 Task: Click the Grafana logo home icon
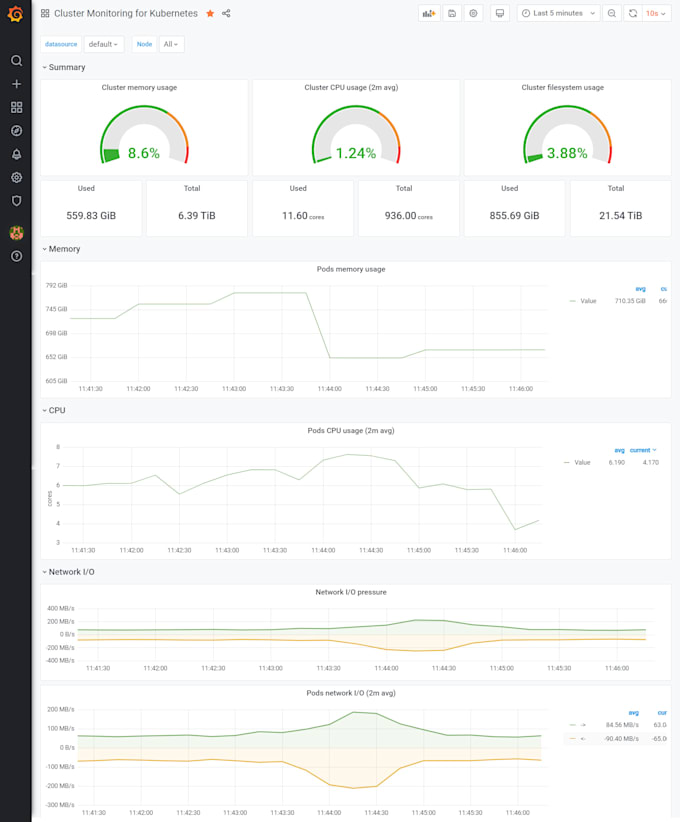click(x=15, y=14)
